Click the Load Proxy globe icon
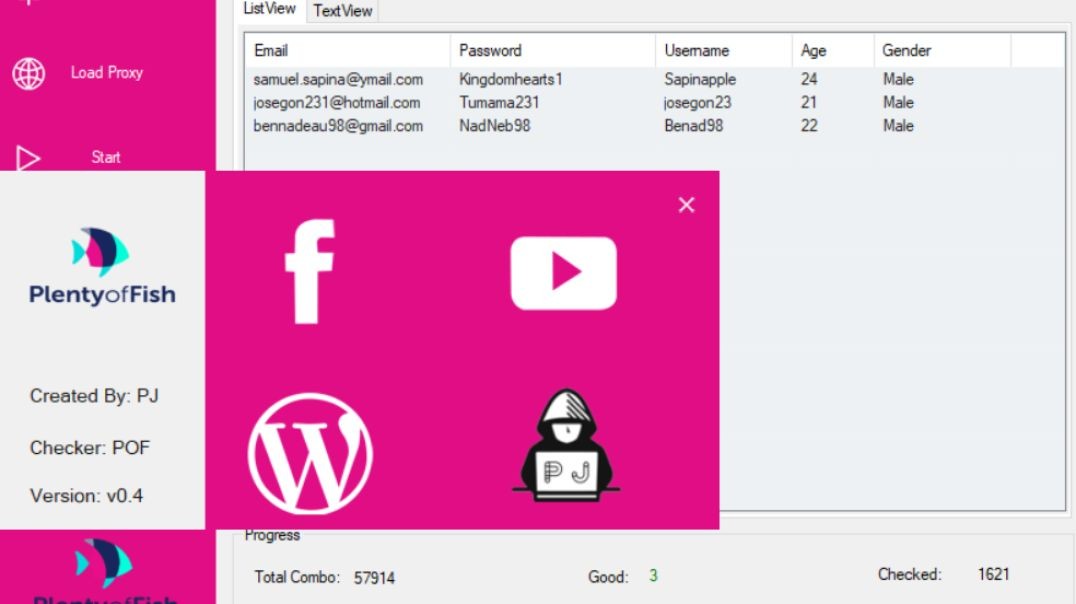This screenshot has height=604, width=1076. tap(29, 73)
